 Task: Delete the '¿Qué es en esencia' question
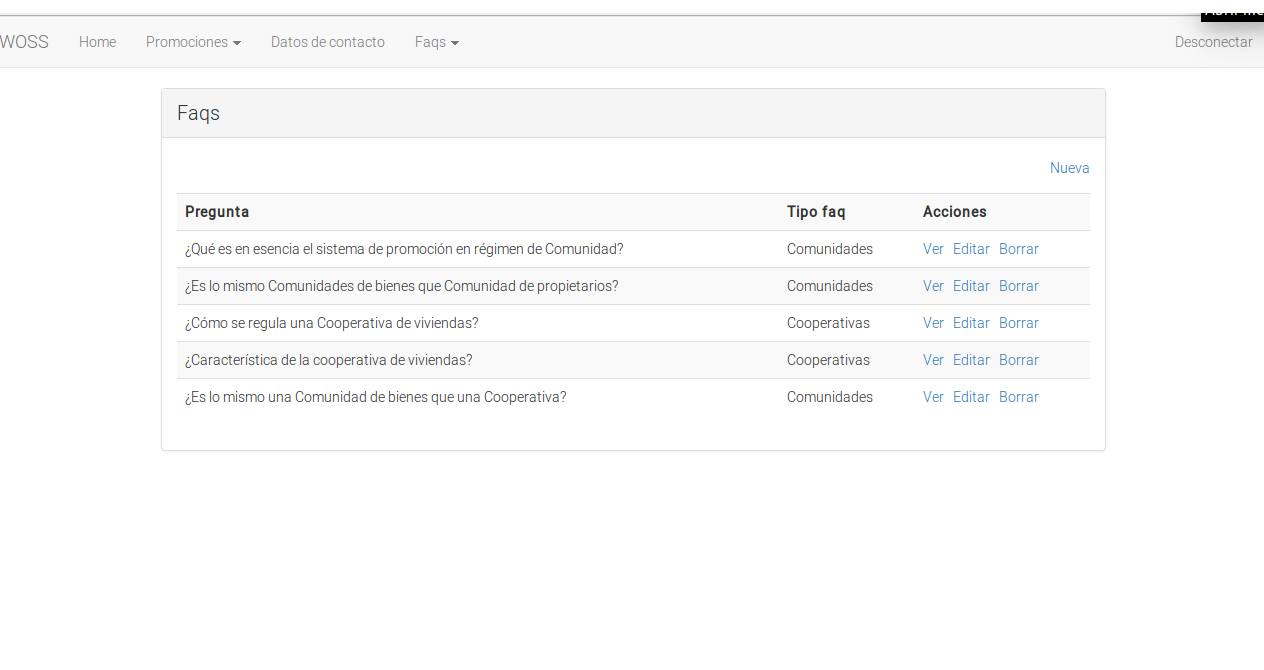click(x=1018, y=249)
